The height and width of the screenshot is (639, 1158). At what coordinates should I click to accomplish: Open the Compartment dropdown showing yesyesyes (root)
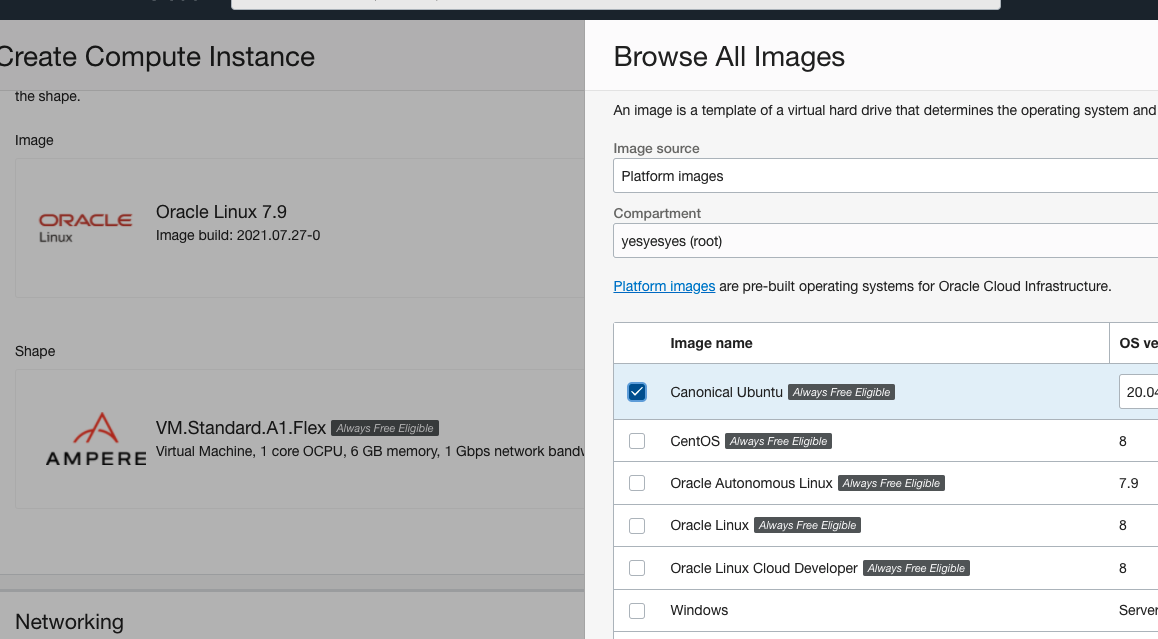[885, 241]
